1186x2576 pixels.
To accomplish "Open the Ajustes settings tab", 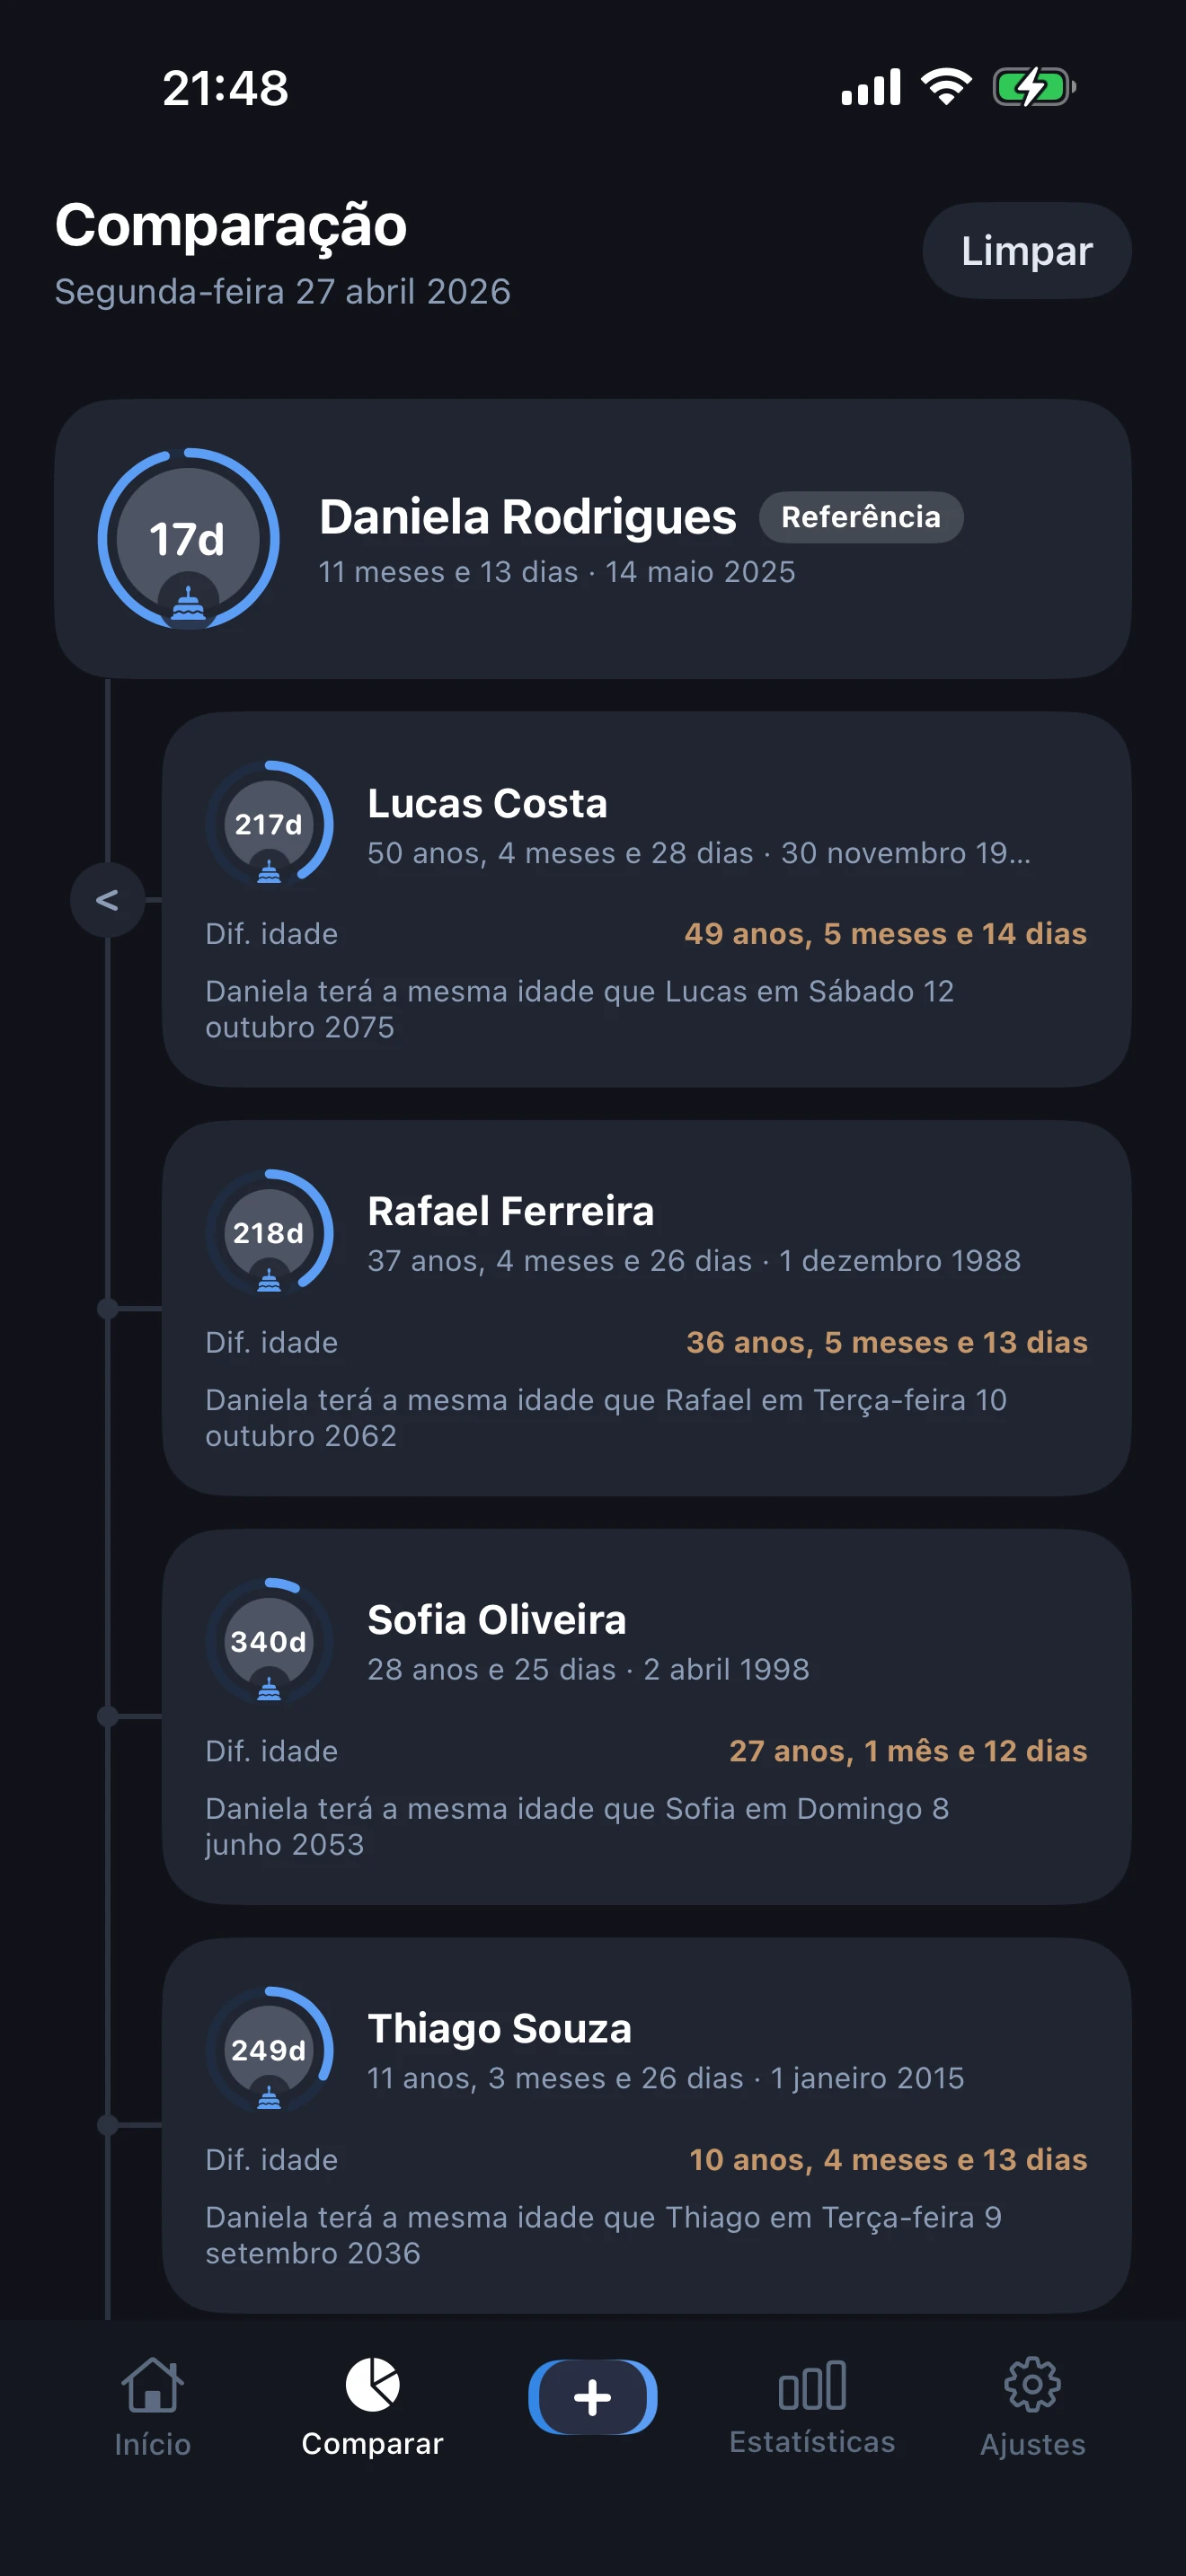I will (x=1032, y=2405).
